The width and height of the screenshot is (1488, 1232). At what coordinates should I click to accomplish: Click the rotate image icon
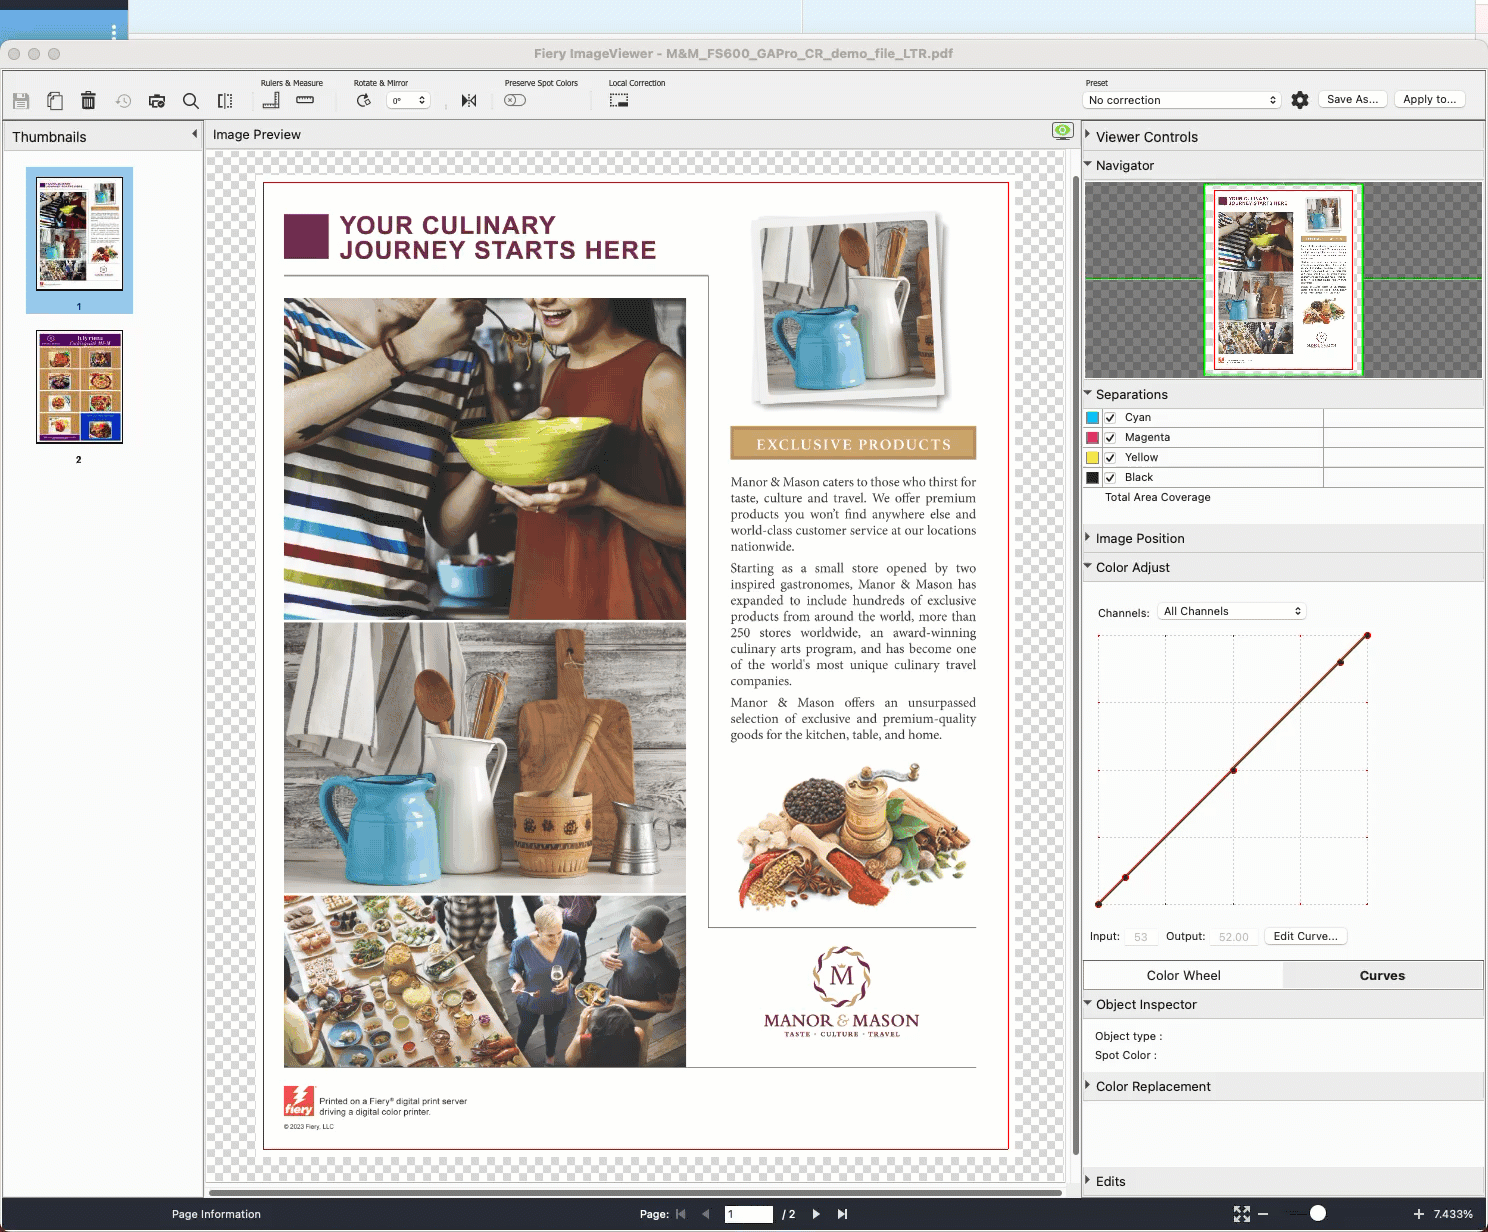(x=364, y=100)
